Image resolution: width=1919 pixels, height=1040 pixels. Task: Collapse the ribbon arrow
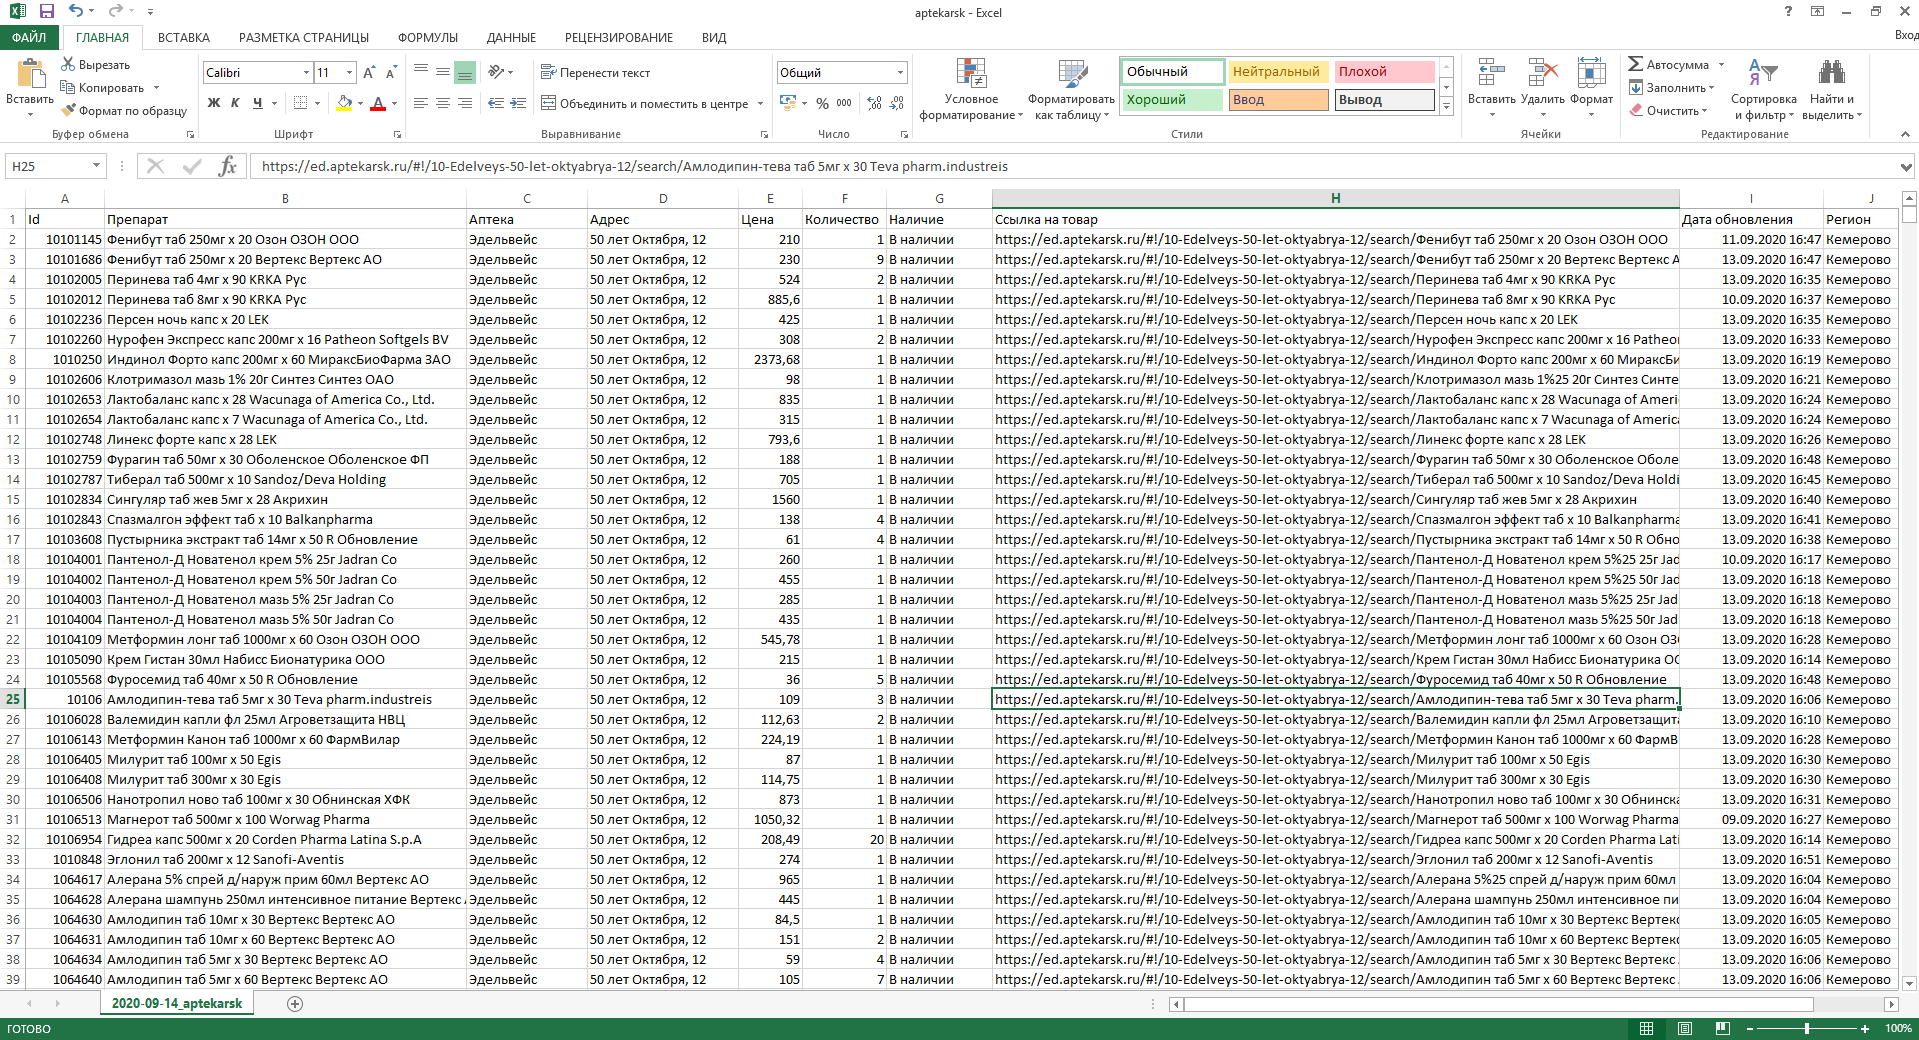click(1904, 133)
